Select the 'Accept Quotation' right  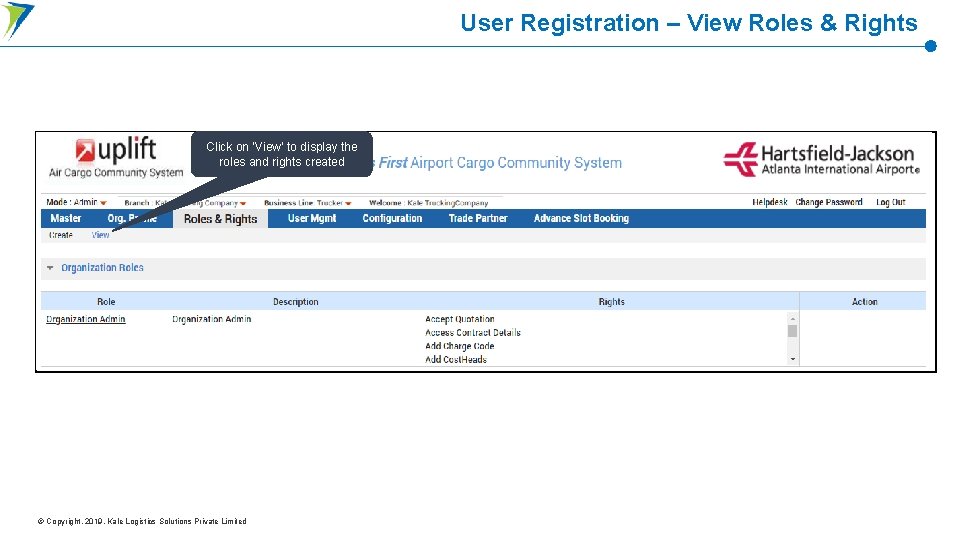(x=460, y=319)
